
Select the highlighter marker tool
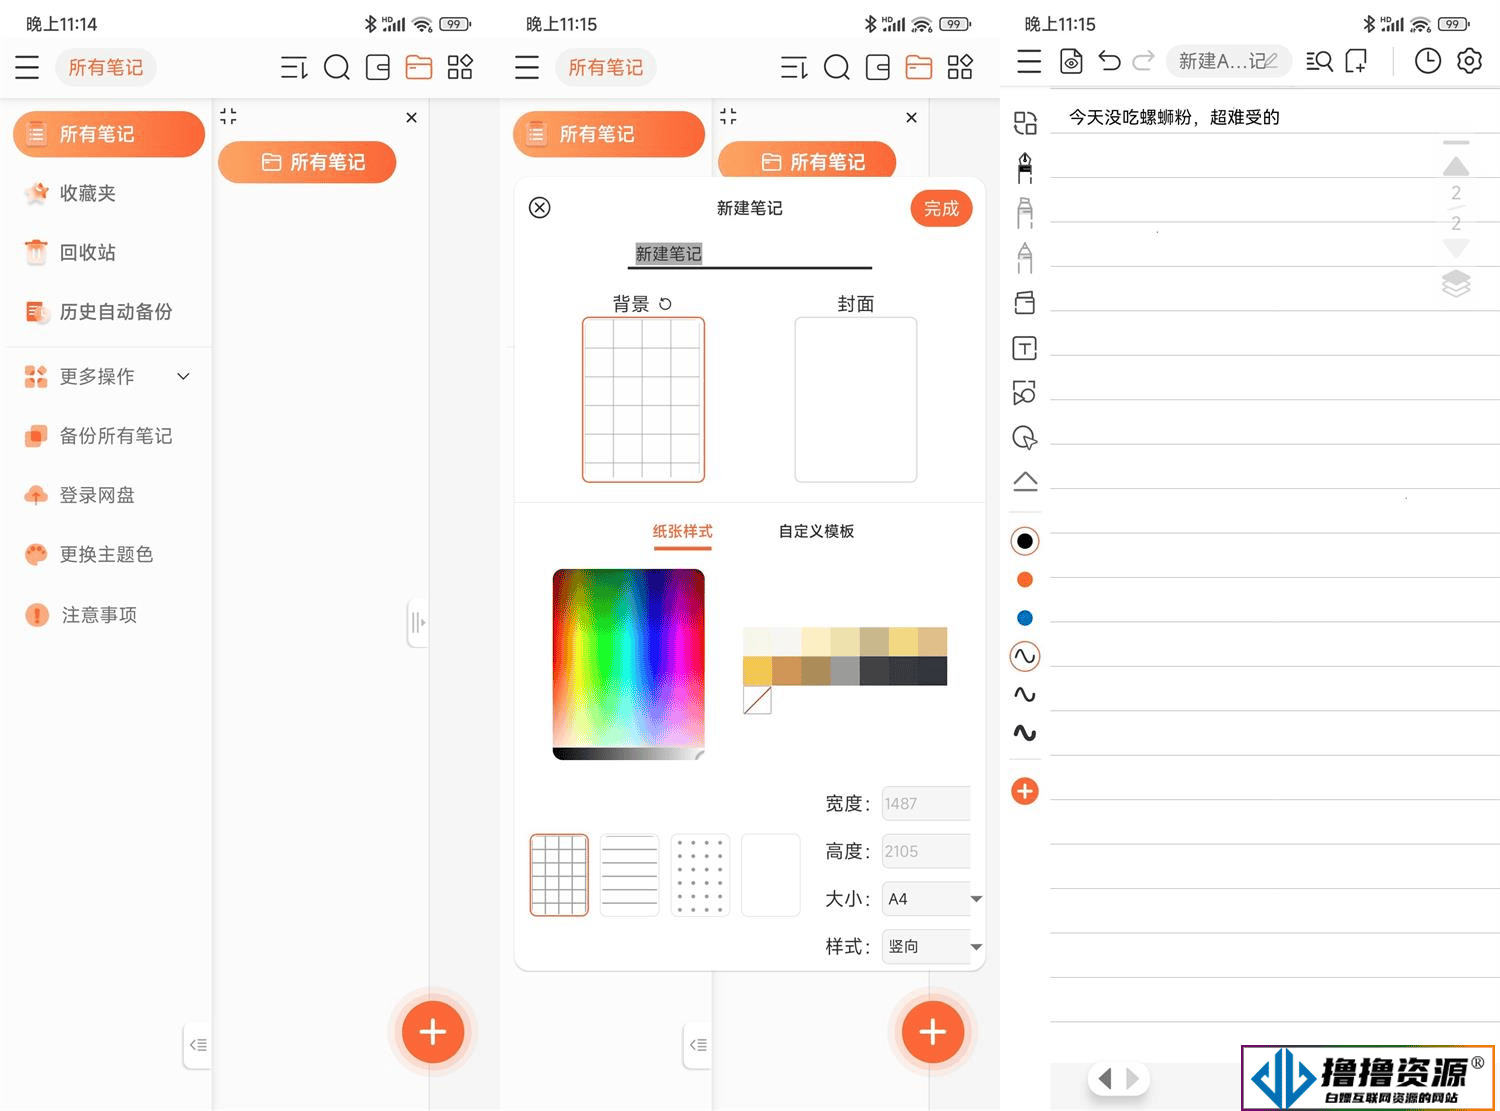tap(1024, 213)
